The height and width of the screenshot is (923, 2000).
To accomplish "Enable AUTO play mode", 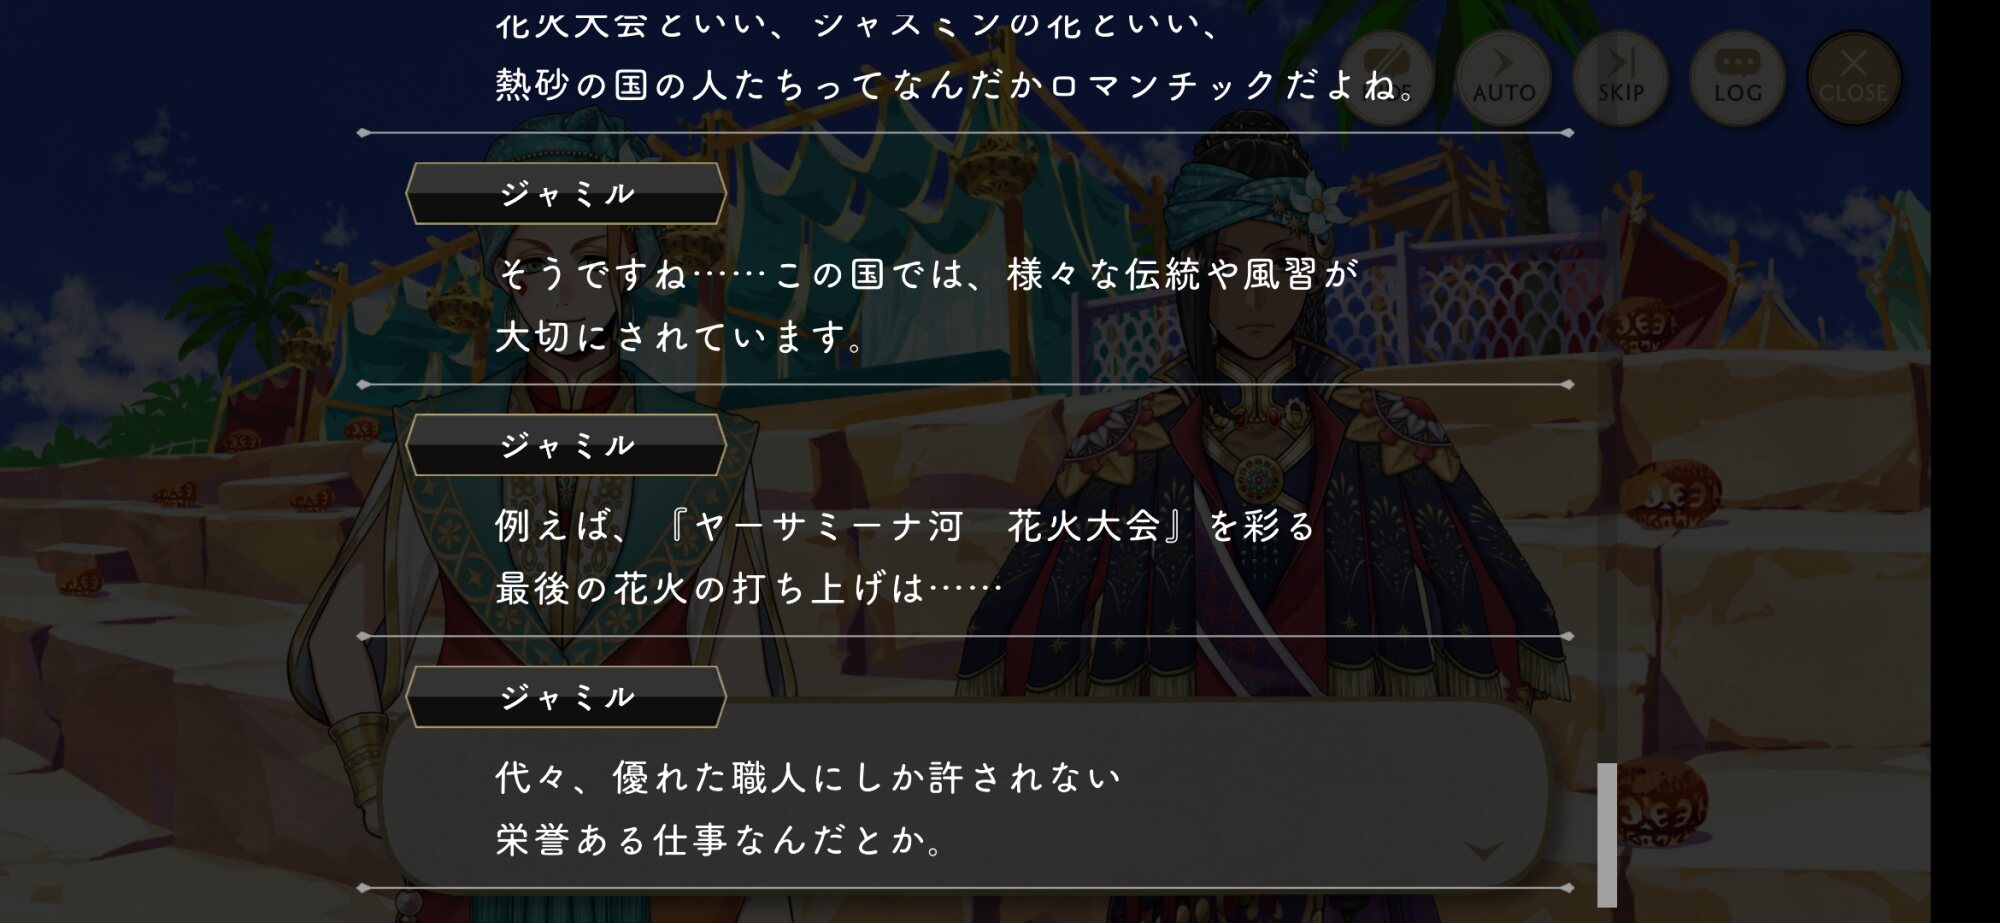I will pyautogui.click(x=1503, y=78).
